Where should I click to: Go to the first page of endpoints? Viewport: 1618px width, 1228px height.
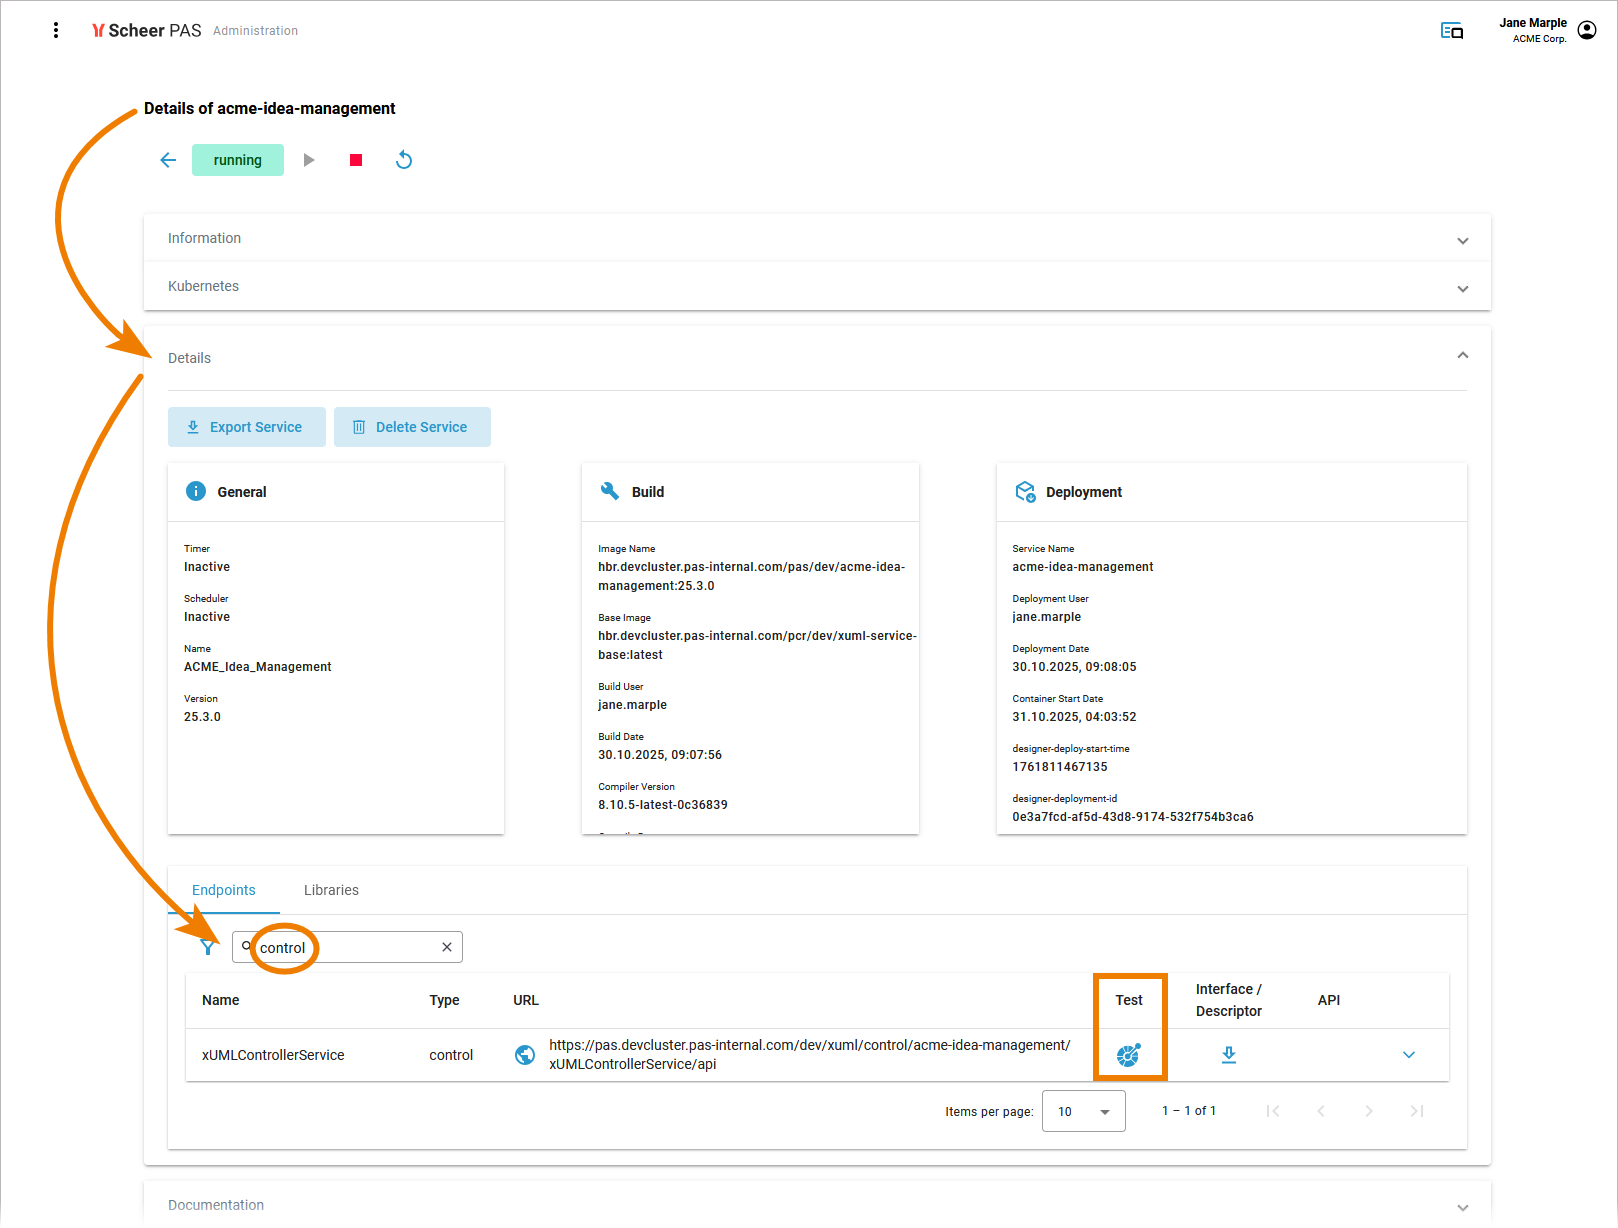(x=1273, y=1111)
